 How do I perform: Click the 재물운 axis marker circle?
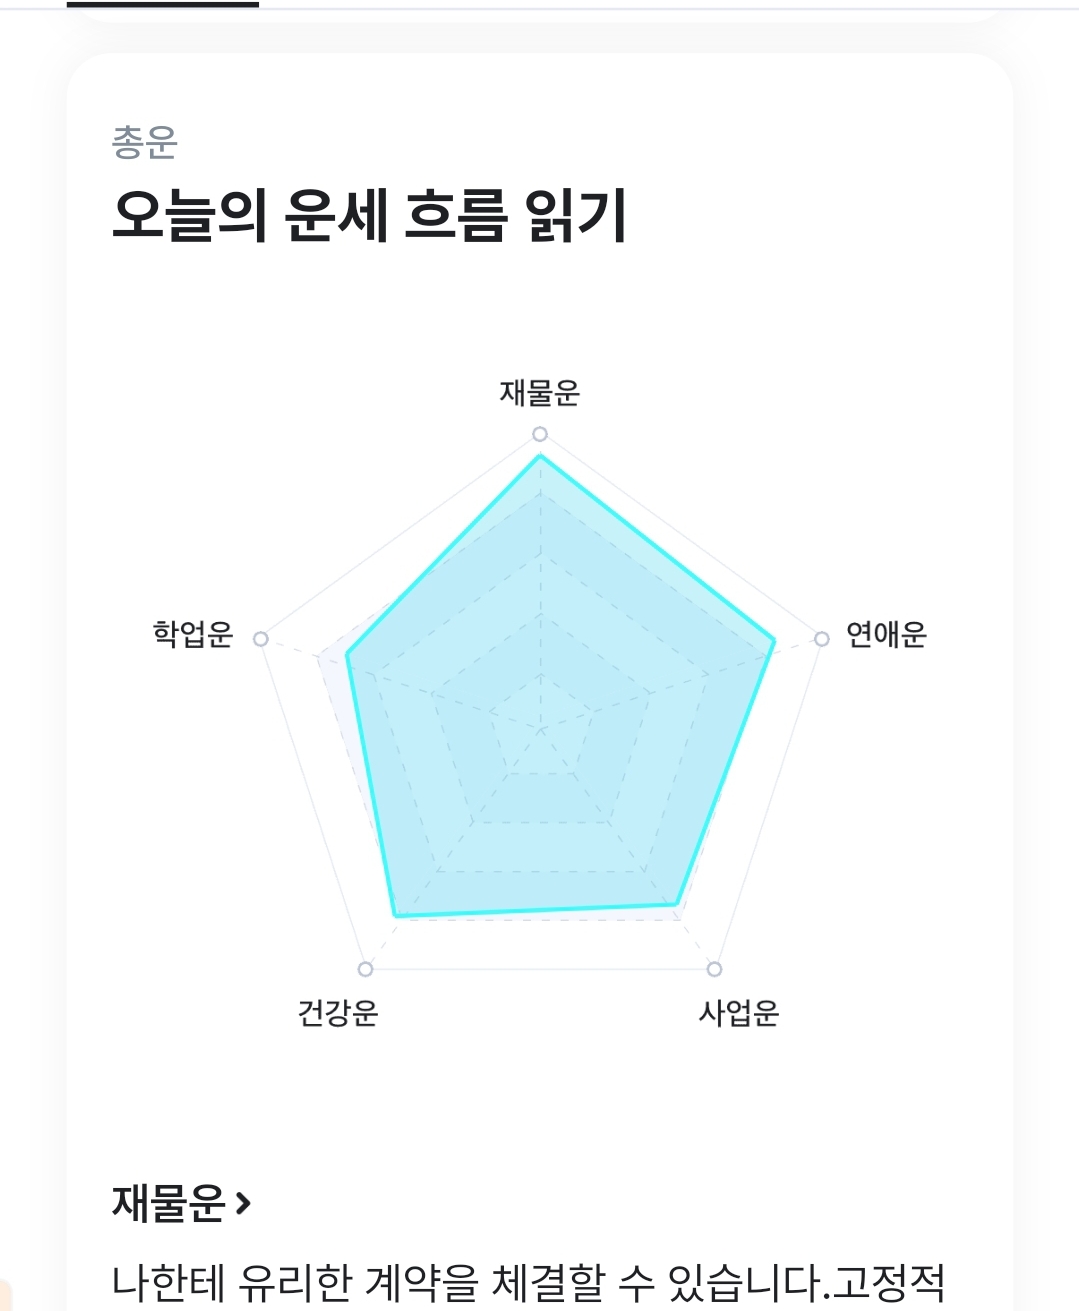click(540, 434)
